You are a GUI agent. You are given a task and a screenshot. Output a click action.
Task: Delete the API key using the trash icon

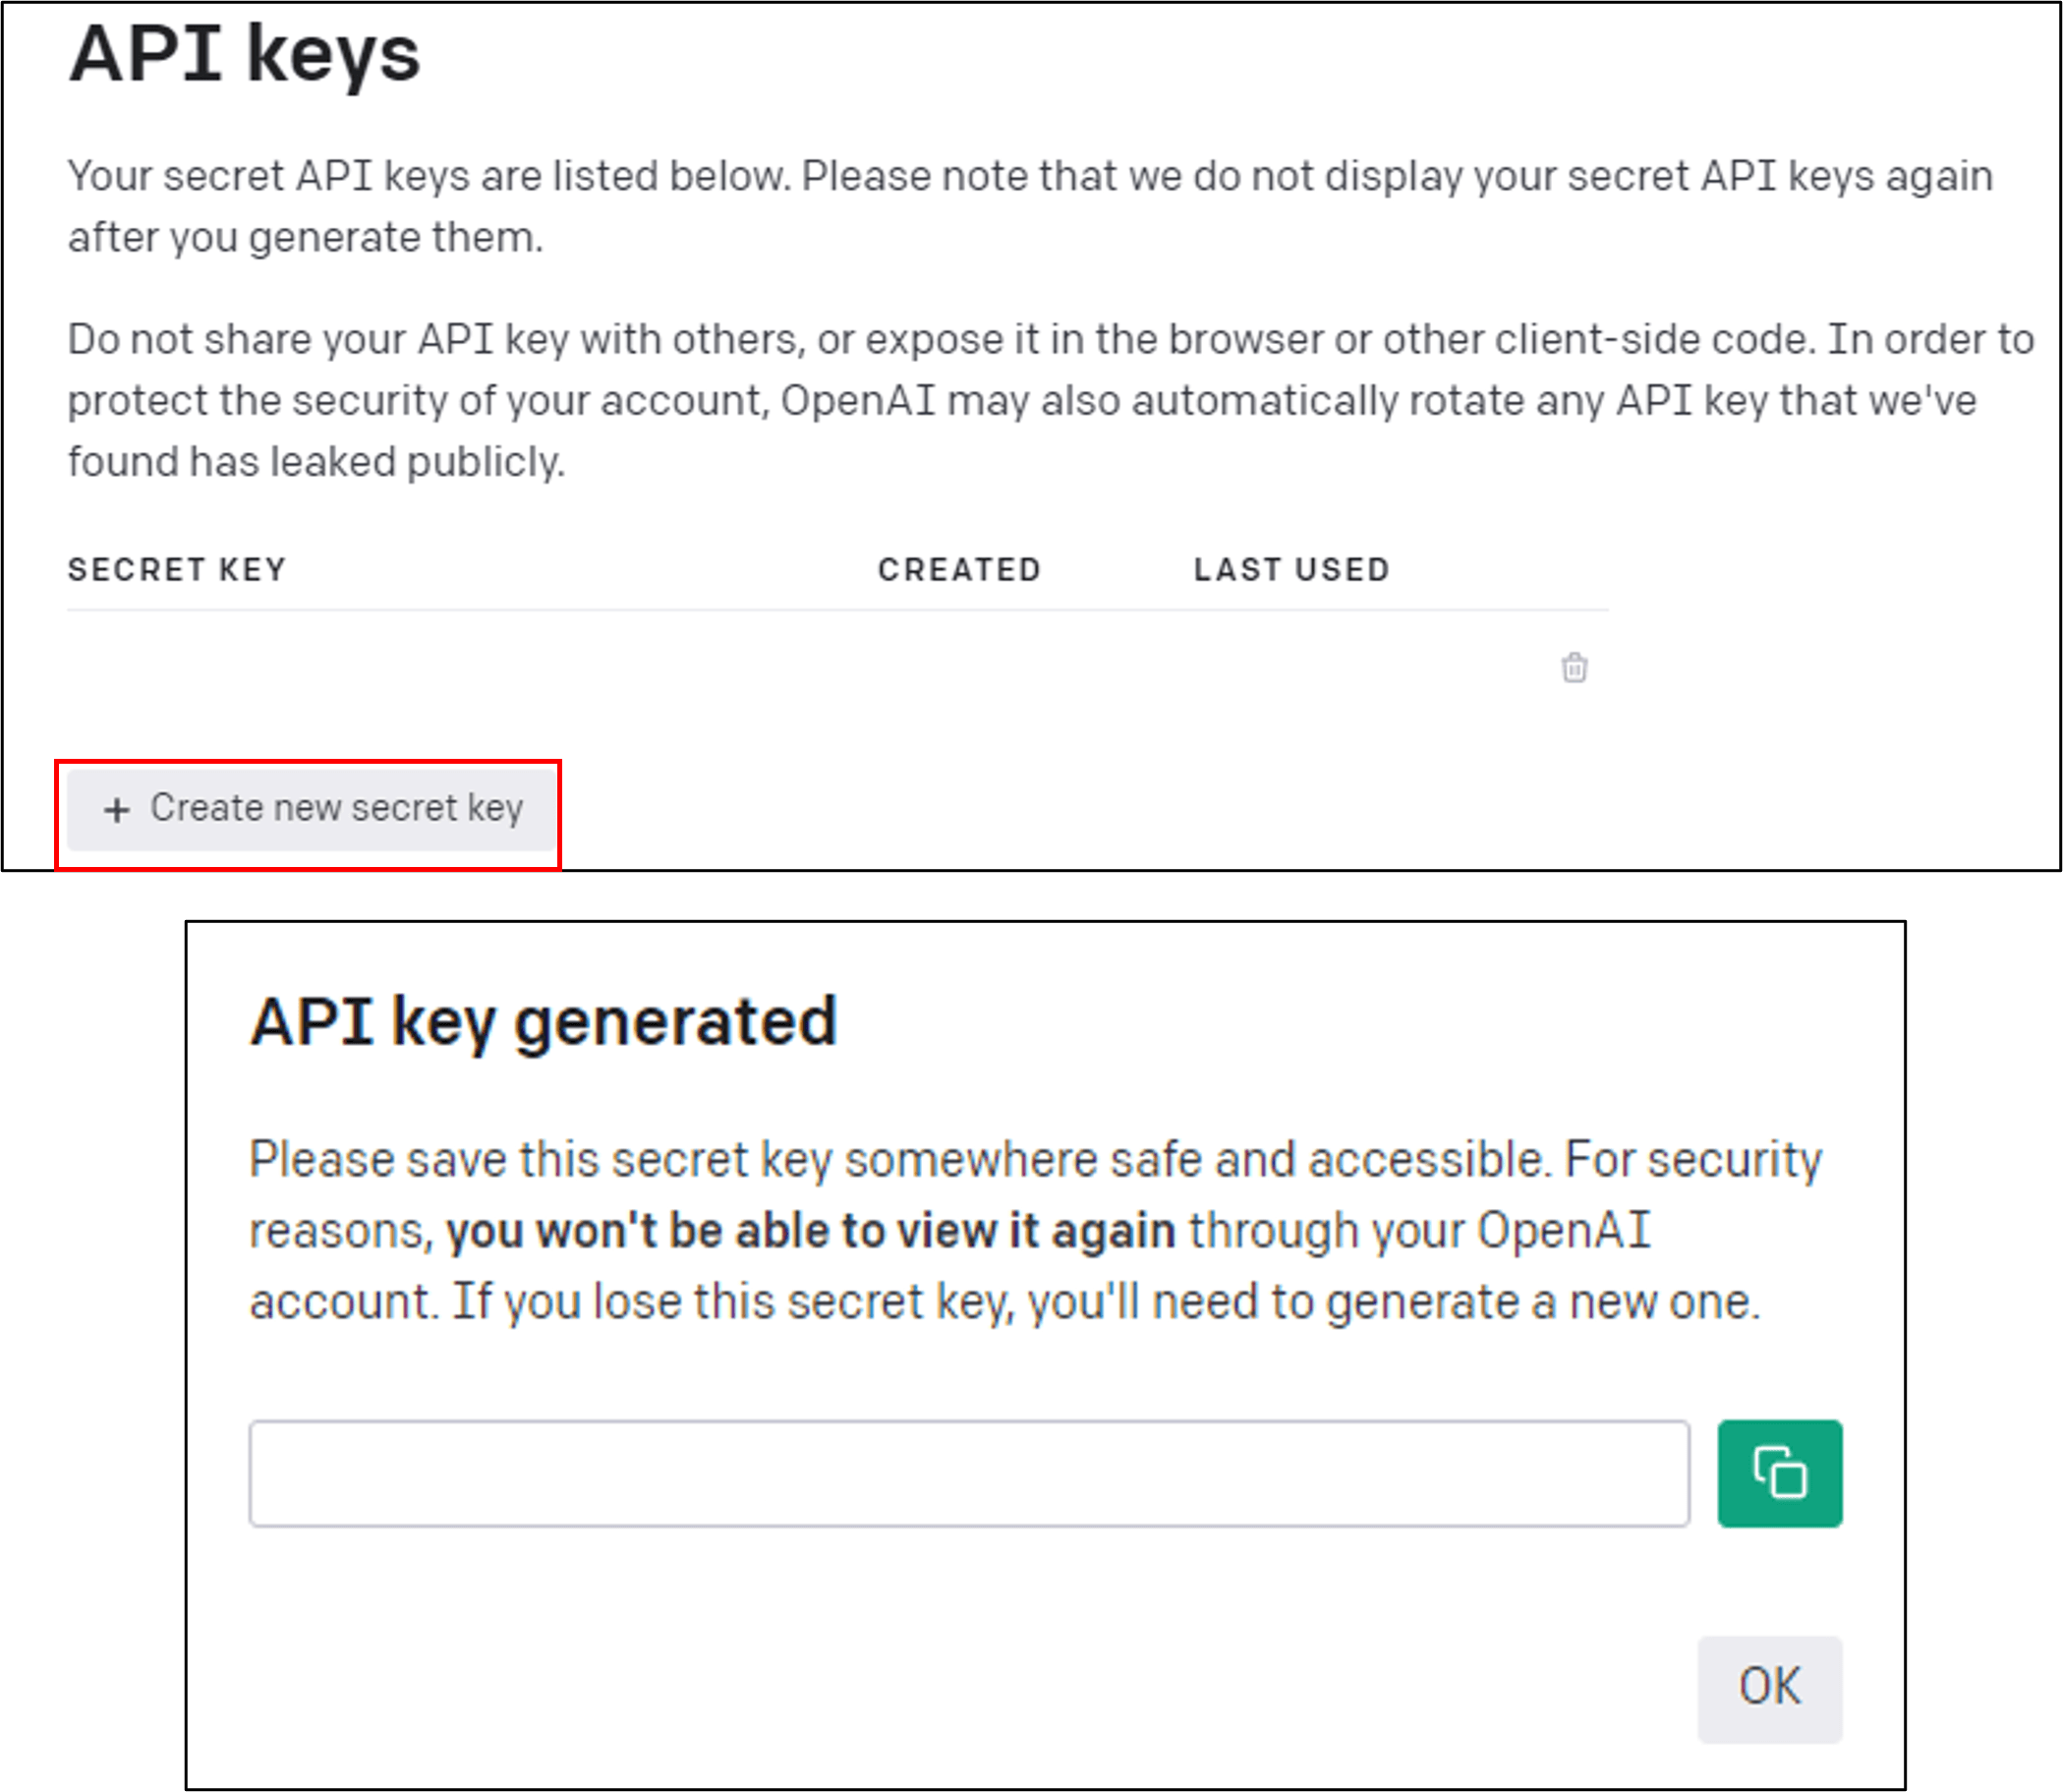(x=1575, y=668)
